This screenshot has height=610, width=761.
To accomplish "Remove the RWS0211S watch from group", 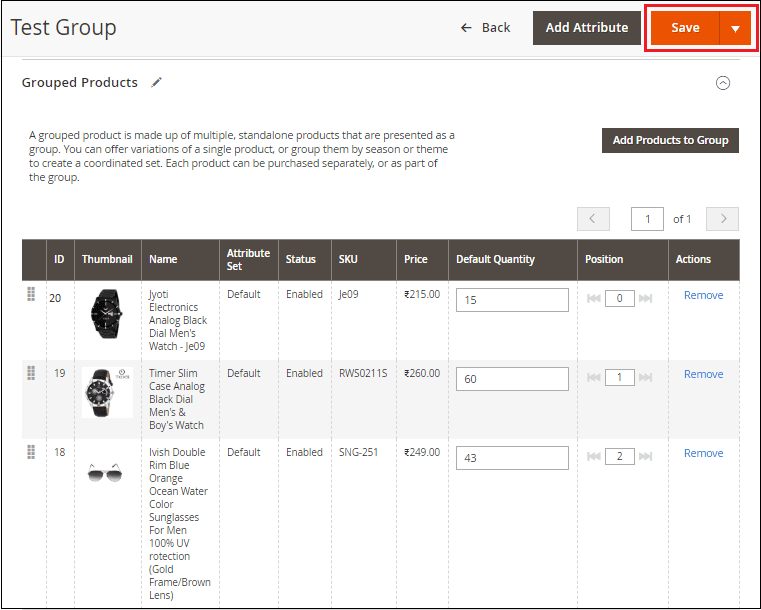I will [x=703, y=374].
